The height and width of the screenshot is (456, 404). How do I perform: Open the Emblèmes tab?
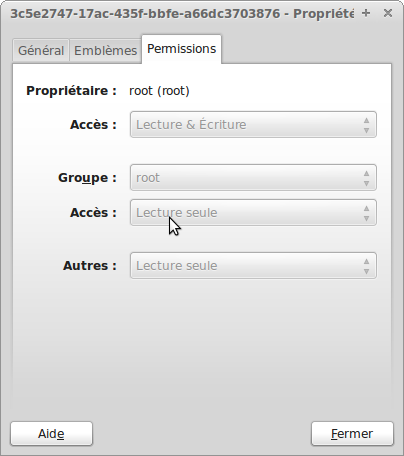point(105,51)
